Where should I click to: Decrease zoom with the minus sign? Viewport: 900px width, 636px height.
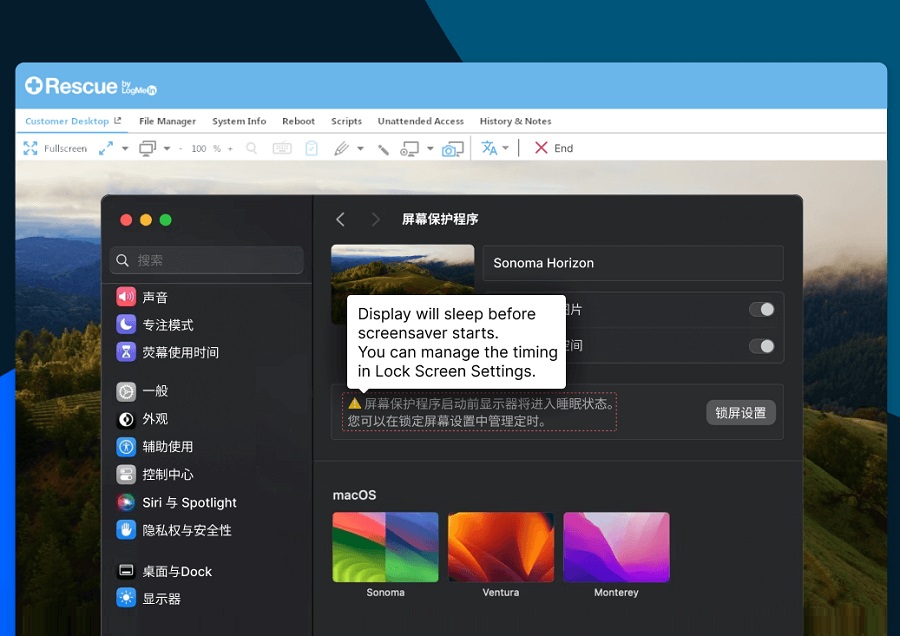[x=180, y=149]
